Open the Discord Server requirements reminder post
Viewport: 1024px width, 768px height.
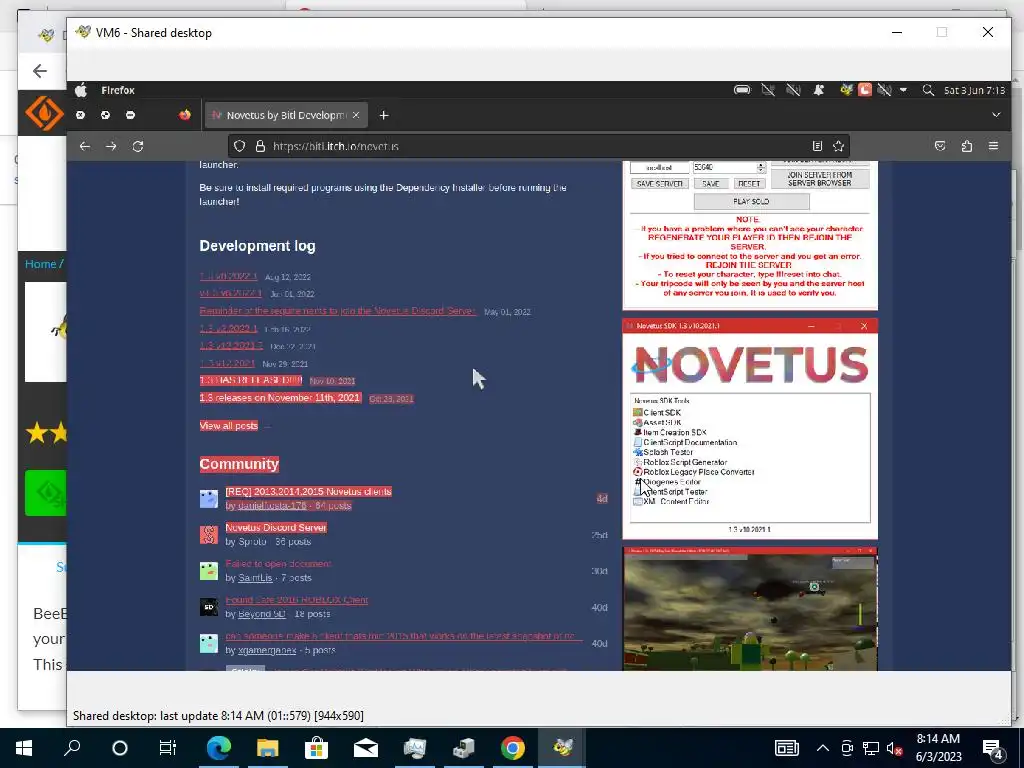coord(338,311)
